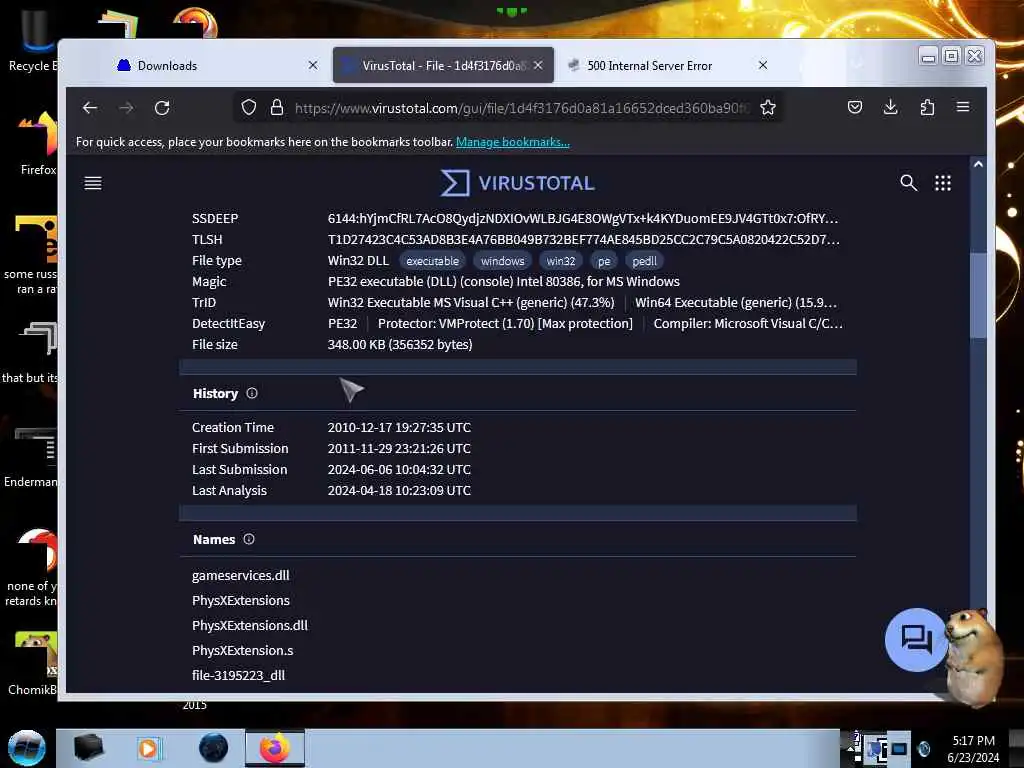Close the VirusTotal tab
1024x768 pixels.
click(x=538, y=65)
